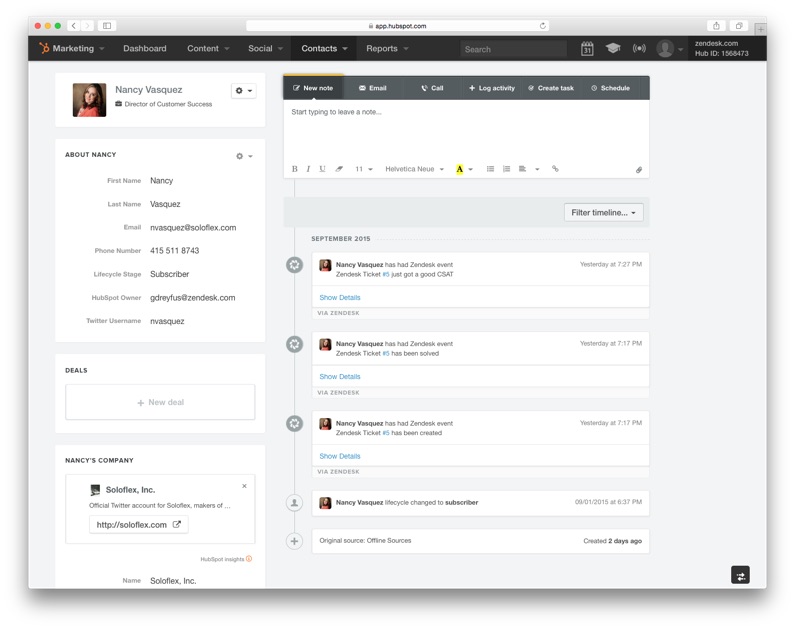This screenshot has height=628, width=794.
Task: Open the Filter timeline dropdown
Action: coord(604,213)
